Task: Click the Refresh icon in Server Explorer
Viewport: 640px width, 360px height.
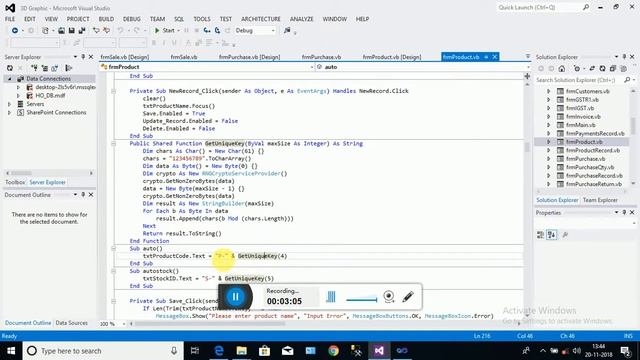Action: (10, 68)
